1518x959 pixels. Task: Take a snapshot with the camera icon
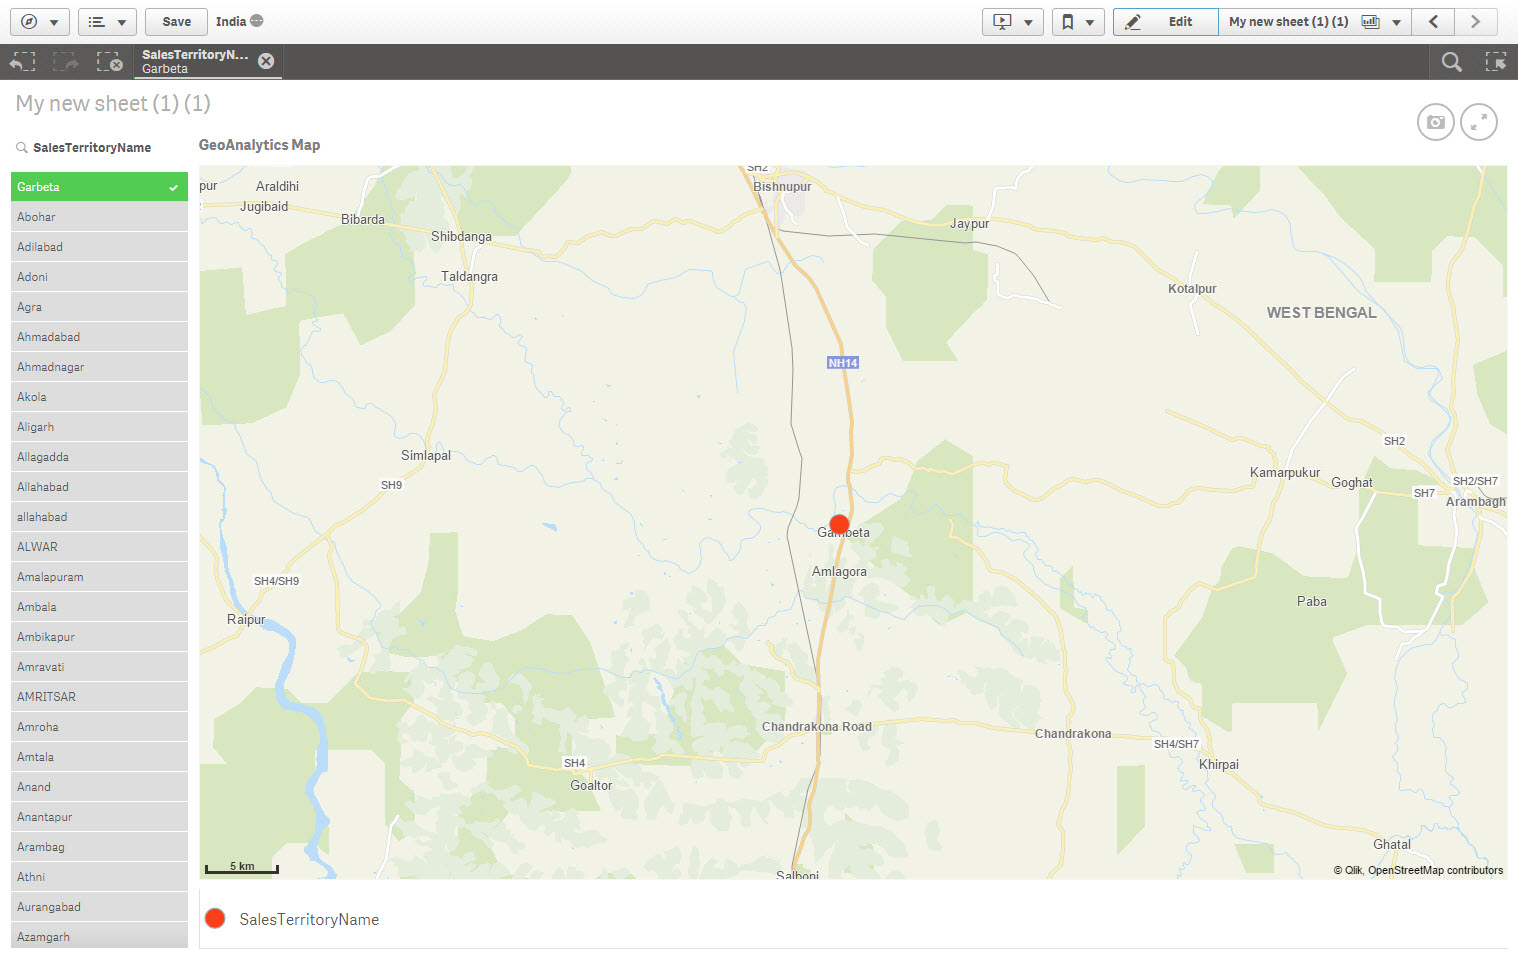(1436, 122)
